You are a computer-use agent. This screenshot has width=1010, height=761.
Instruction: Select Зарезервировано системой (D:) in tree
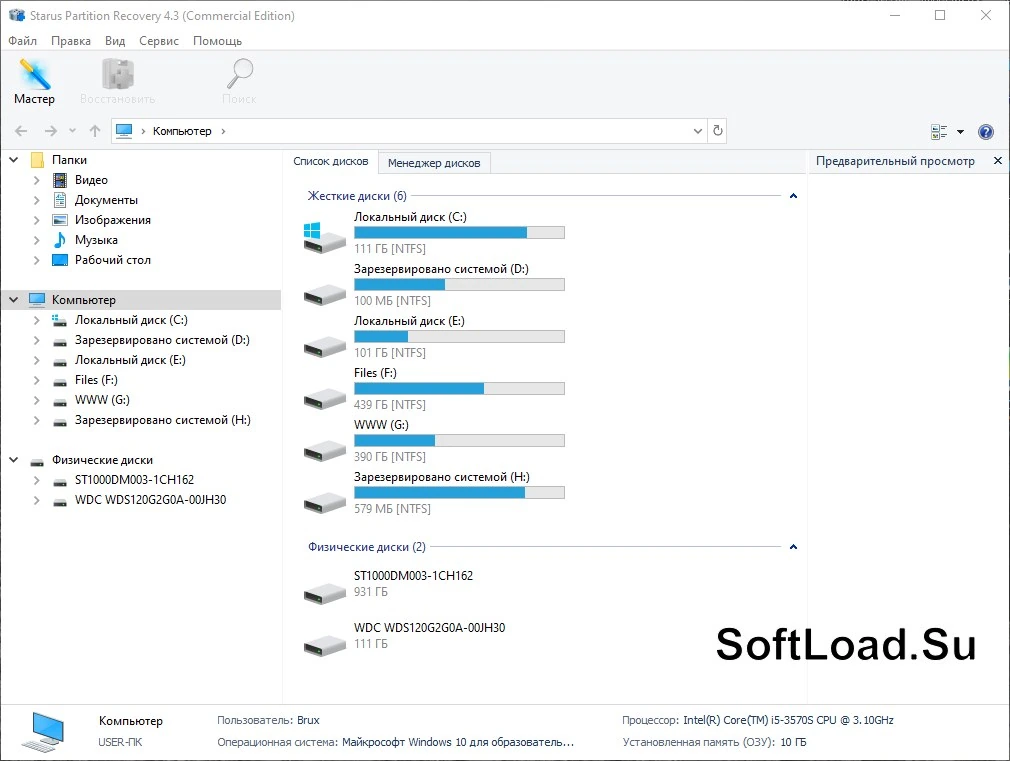click(162, 340)
